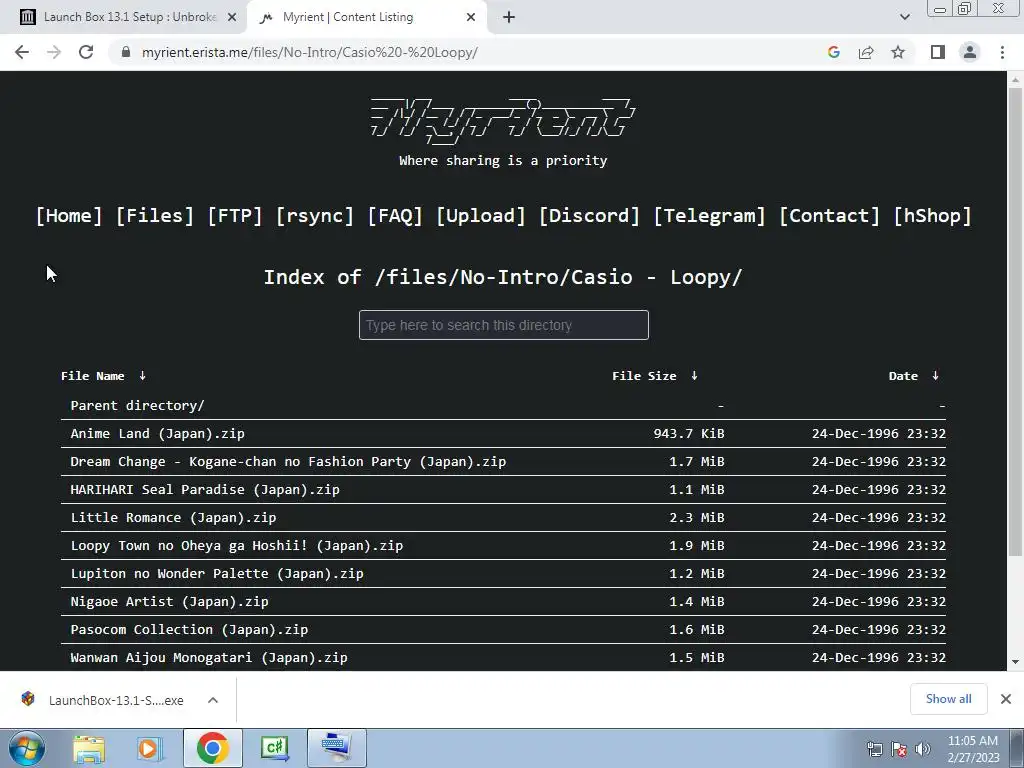Download Pasocom Collection (Japan).zip

click(x=189, y=630)
